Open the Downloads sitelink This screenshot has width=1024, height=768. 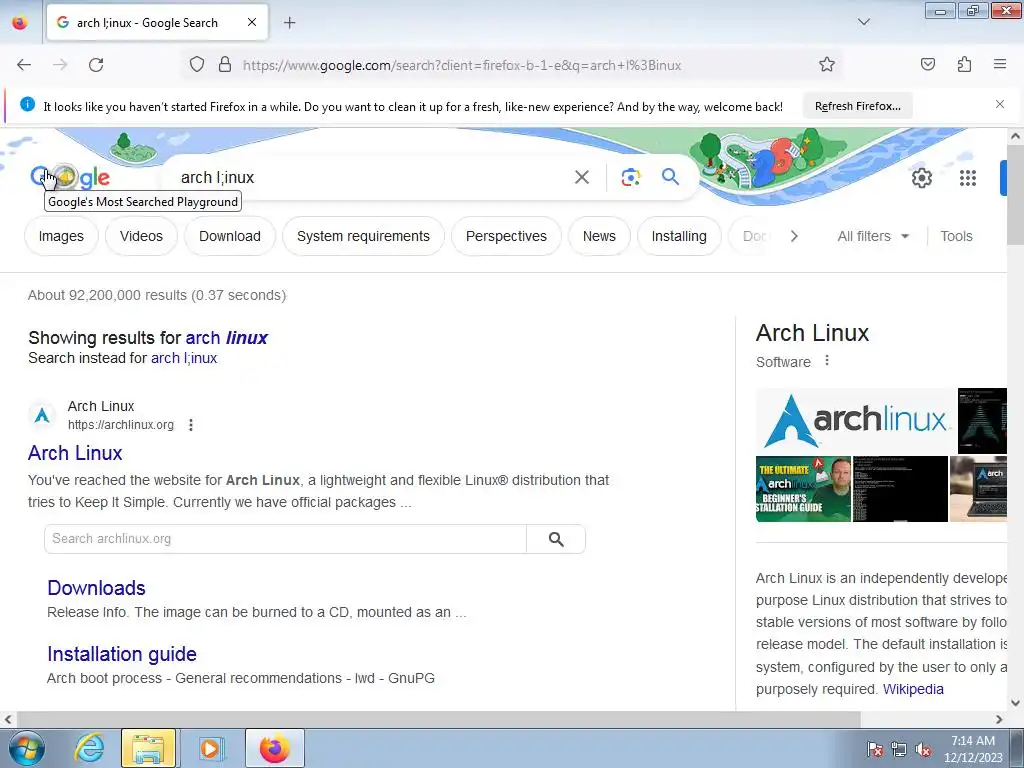(x=96, y=588)
